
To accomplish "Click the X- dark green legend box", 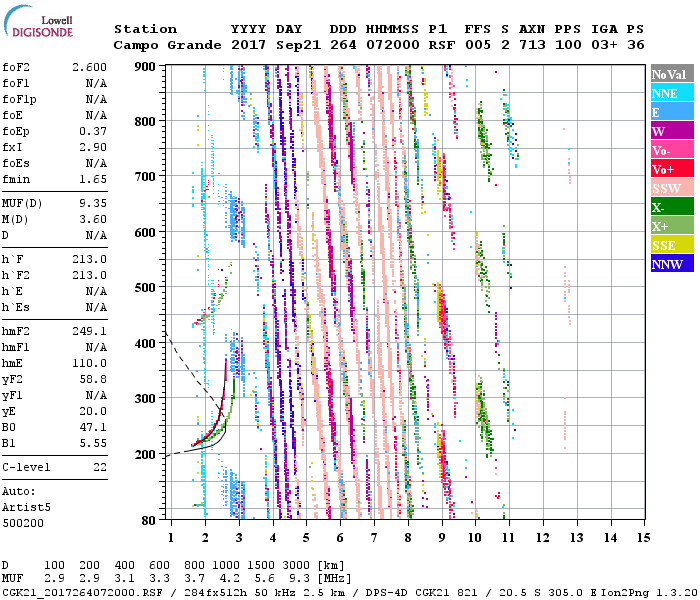I will 668,208.
